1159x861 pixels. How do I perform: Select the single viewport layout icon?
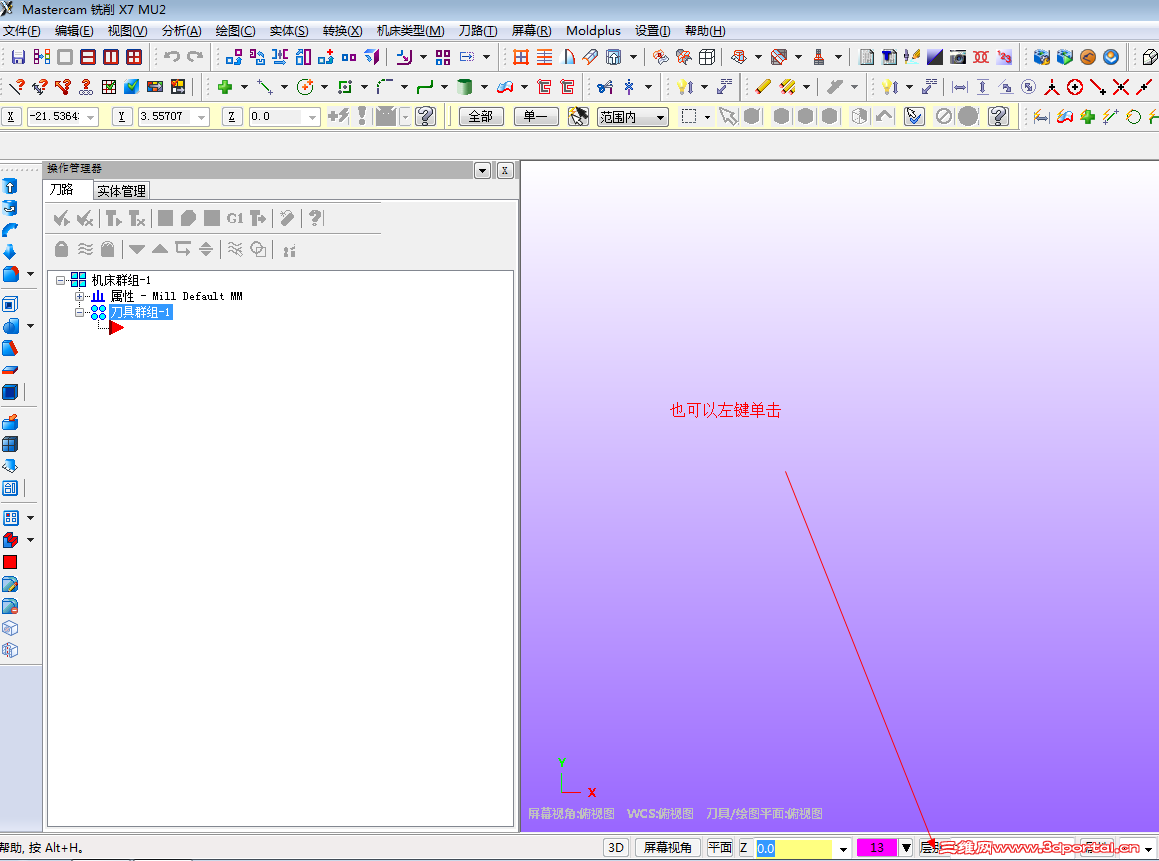point(65,57)
